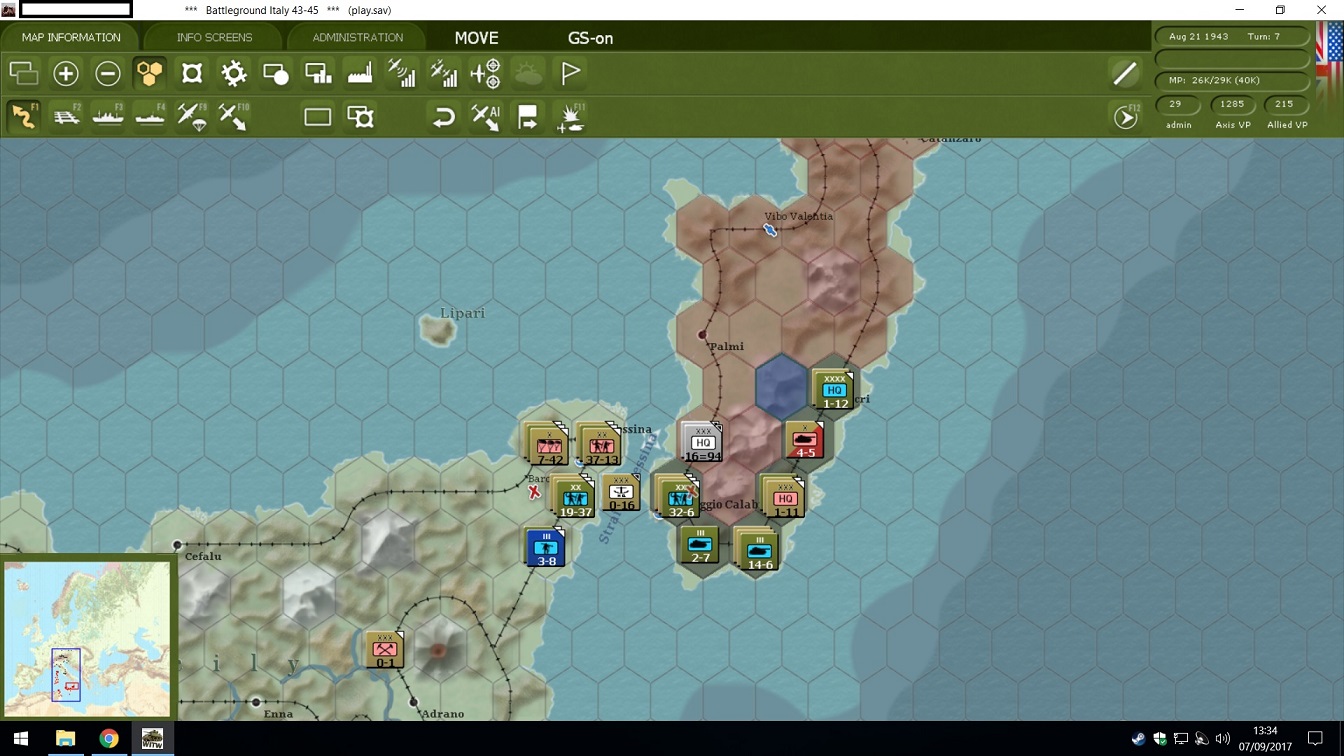The width and height of the screenshot is (1344, 756).
Task: Select the grey HQ unit 16=94
Action: click(701, 442)
